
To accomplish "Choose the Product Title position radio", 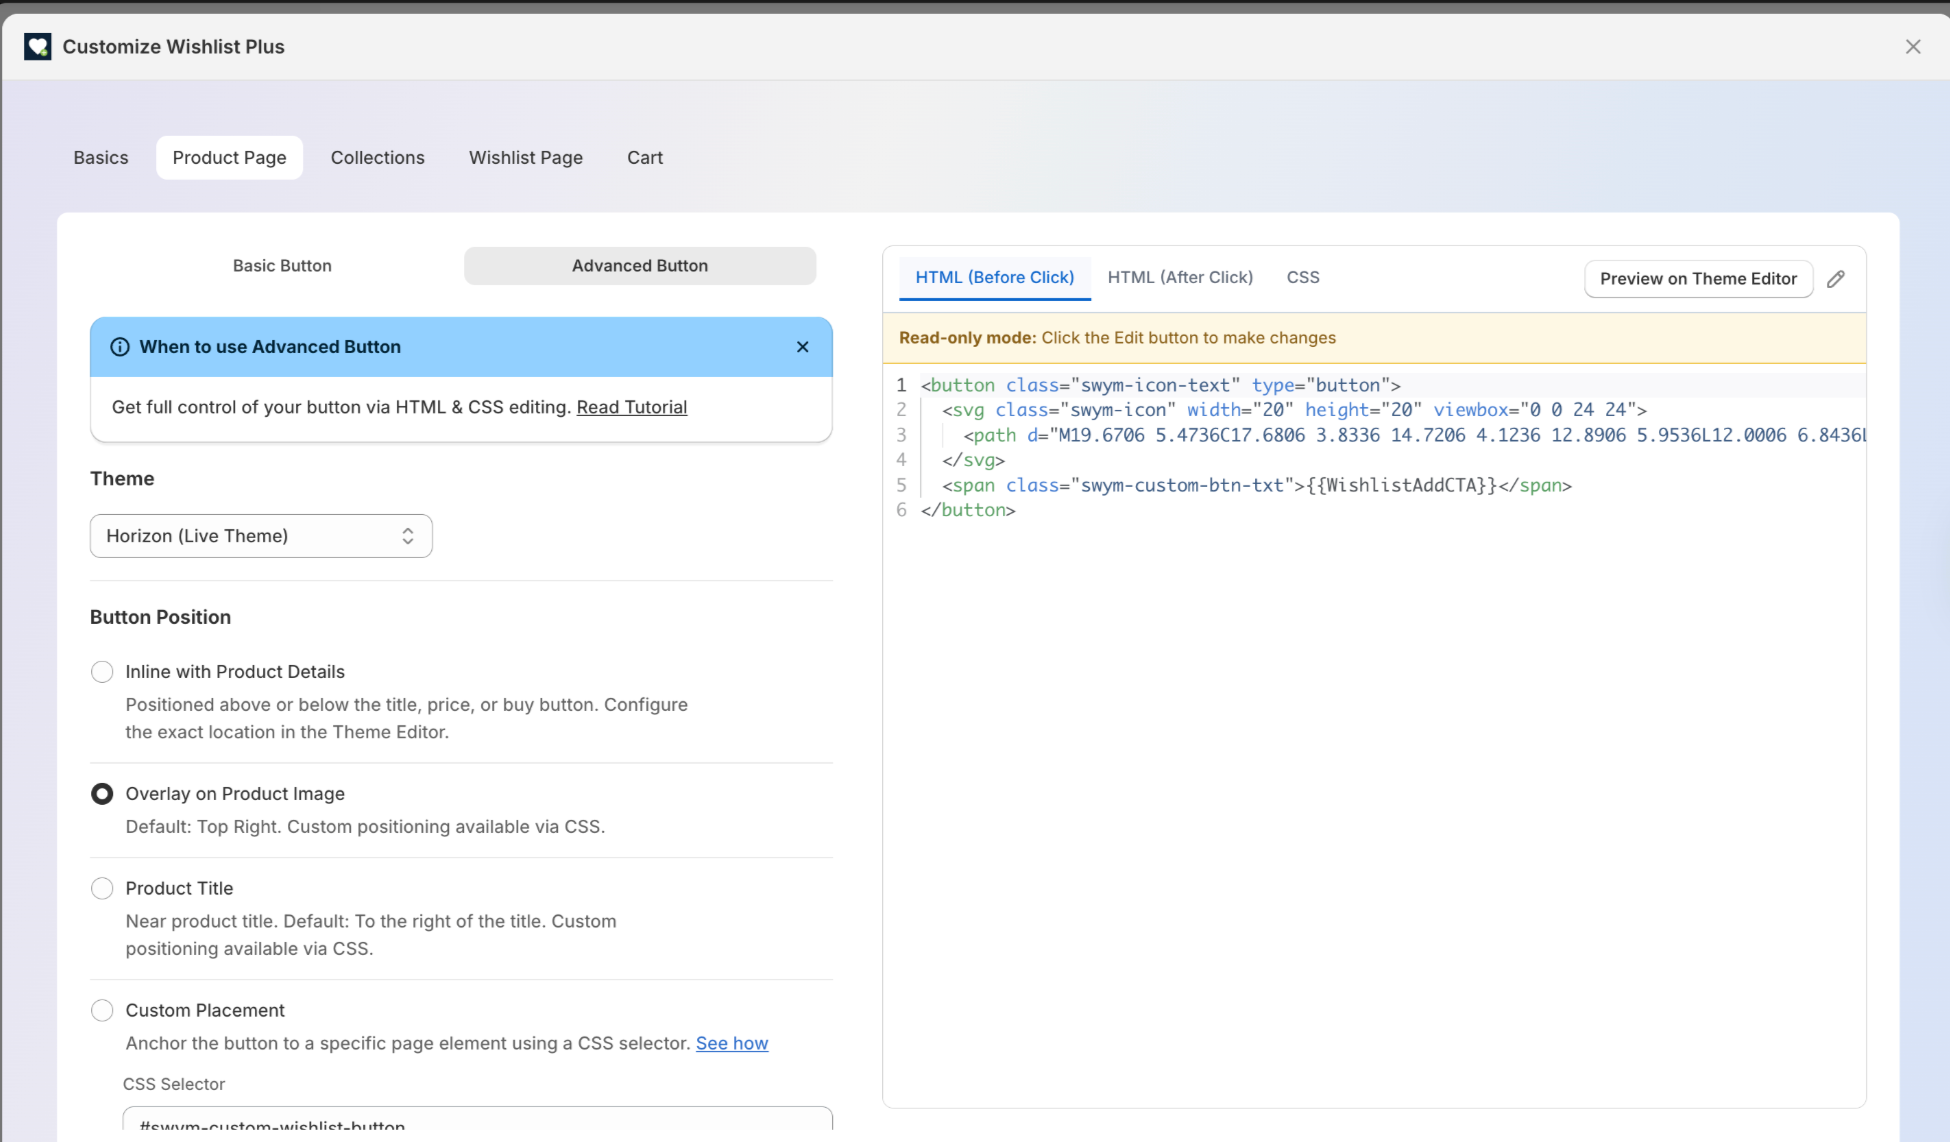I will point(102,889).
